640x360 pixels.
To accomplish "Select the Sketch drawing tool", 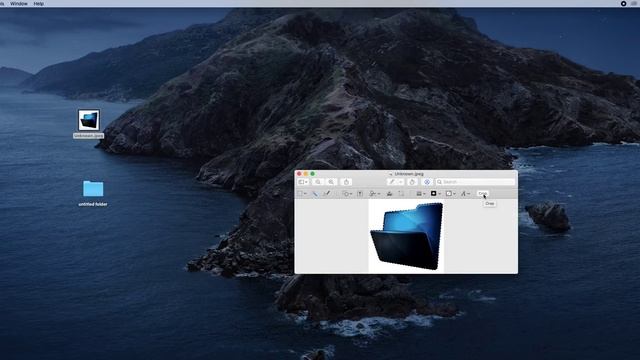I will [327, 193].
